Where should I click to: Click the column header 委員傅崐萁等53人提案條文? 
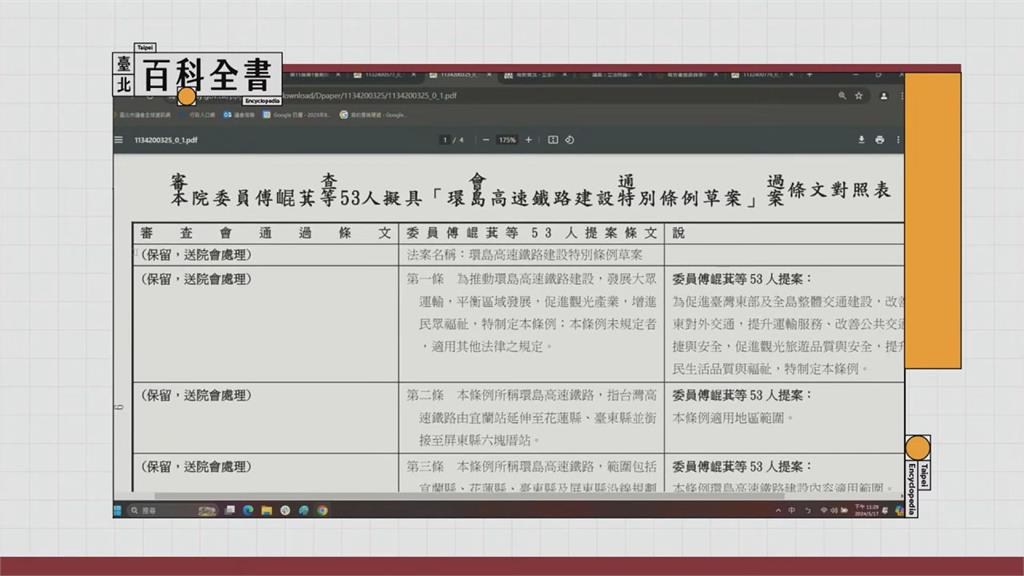point(532,233)
